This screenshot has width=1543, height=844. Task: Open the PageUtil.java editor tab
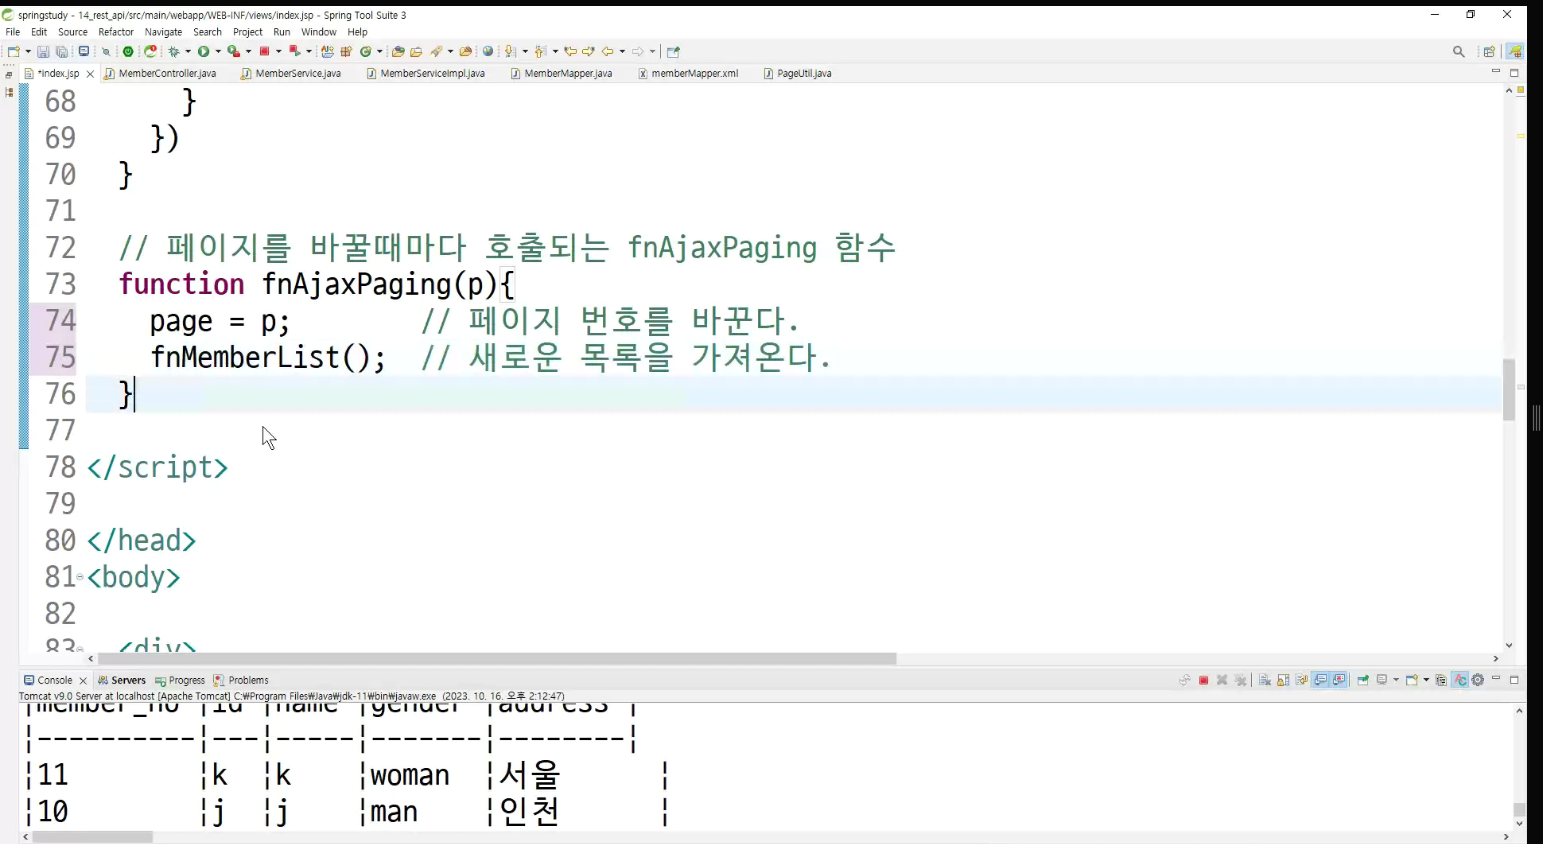point(797,73)
